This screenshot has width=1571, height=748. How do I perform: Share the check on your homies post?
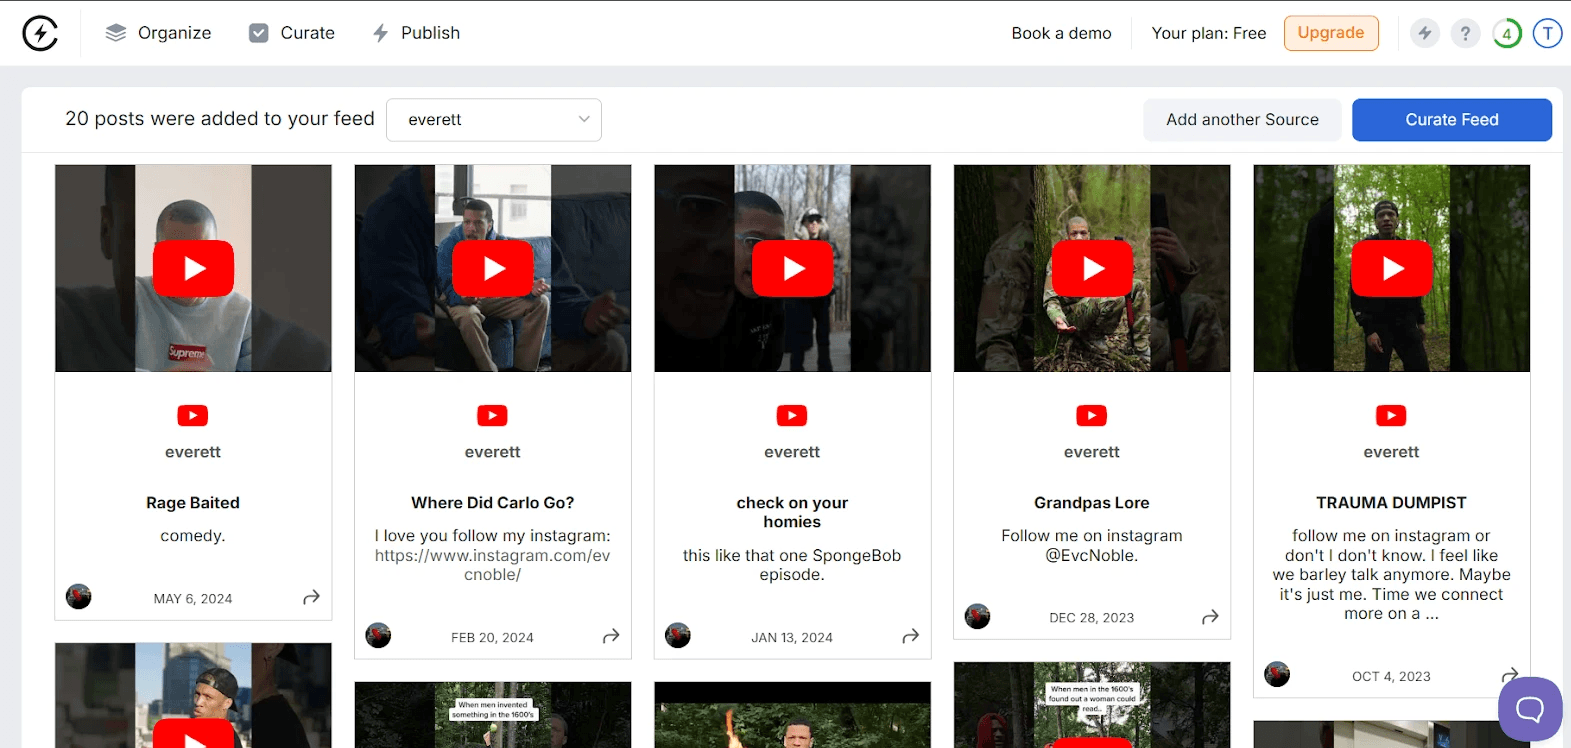[x=910, y=636]
